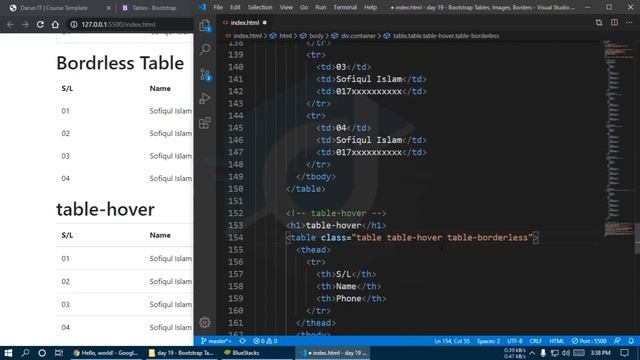Image resolution: width=640 pixels, height=360 pixels.
Task: Change indentation via Spaces: 2
Action: (488, 341)
